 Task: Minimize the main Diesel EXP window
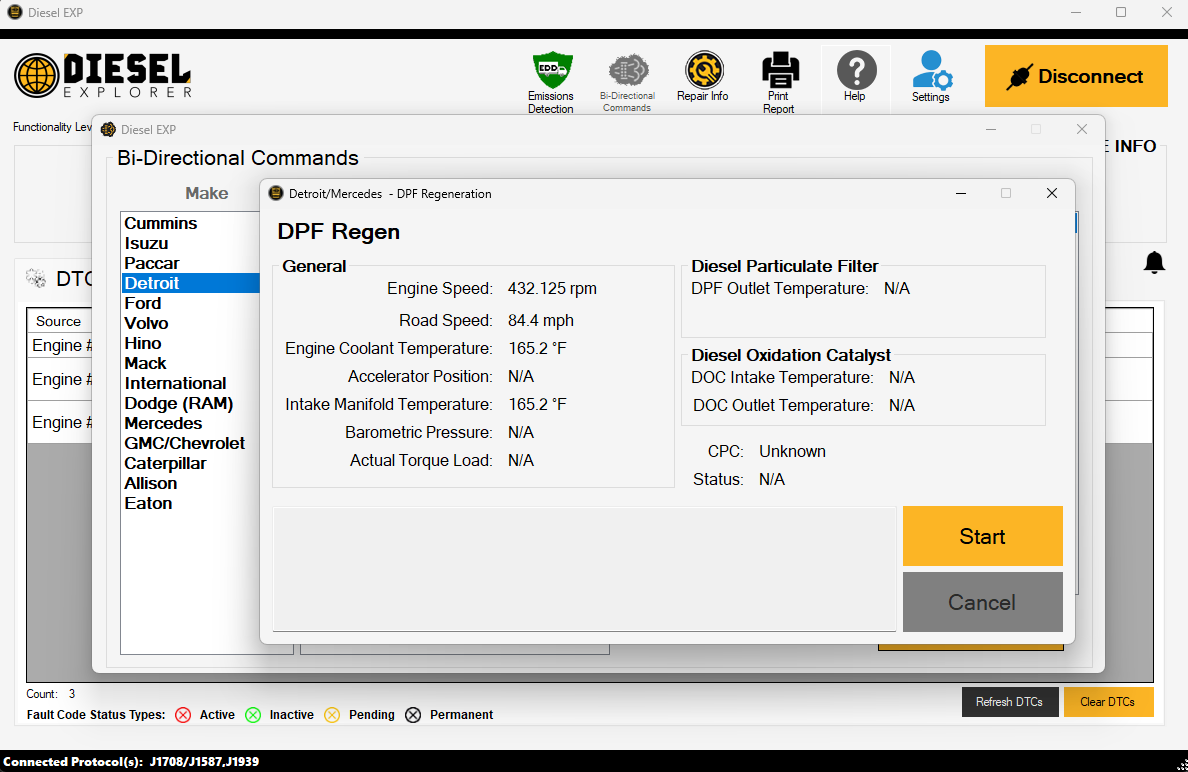[1077, 12]
